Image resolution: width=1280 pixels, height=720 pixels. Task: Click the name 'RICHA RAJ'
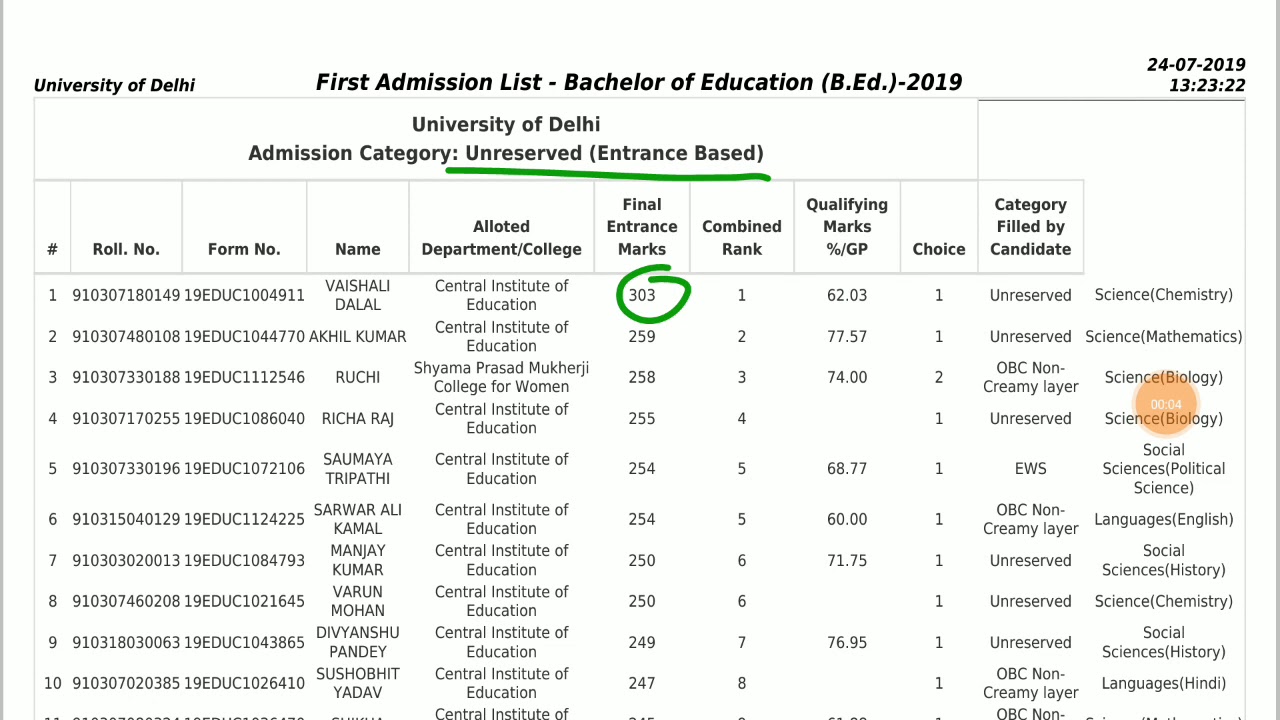click(x=358, y=419)
